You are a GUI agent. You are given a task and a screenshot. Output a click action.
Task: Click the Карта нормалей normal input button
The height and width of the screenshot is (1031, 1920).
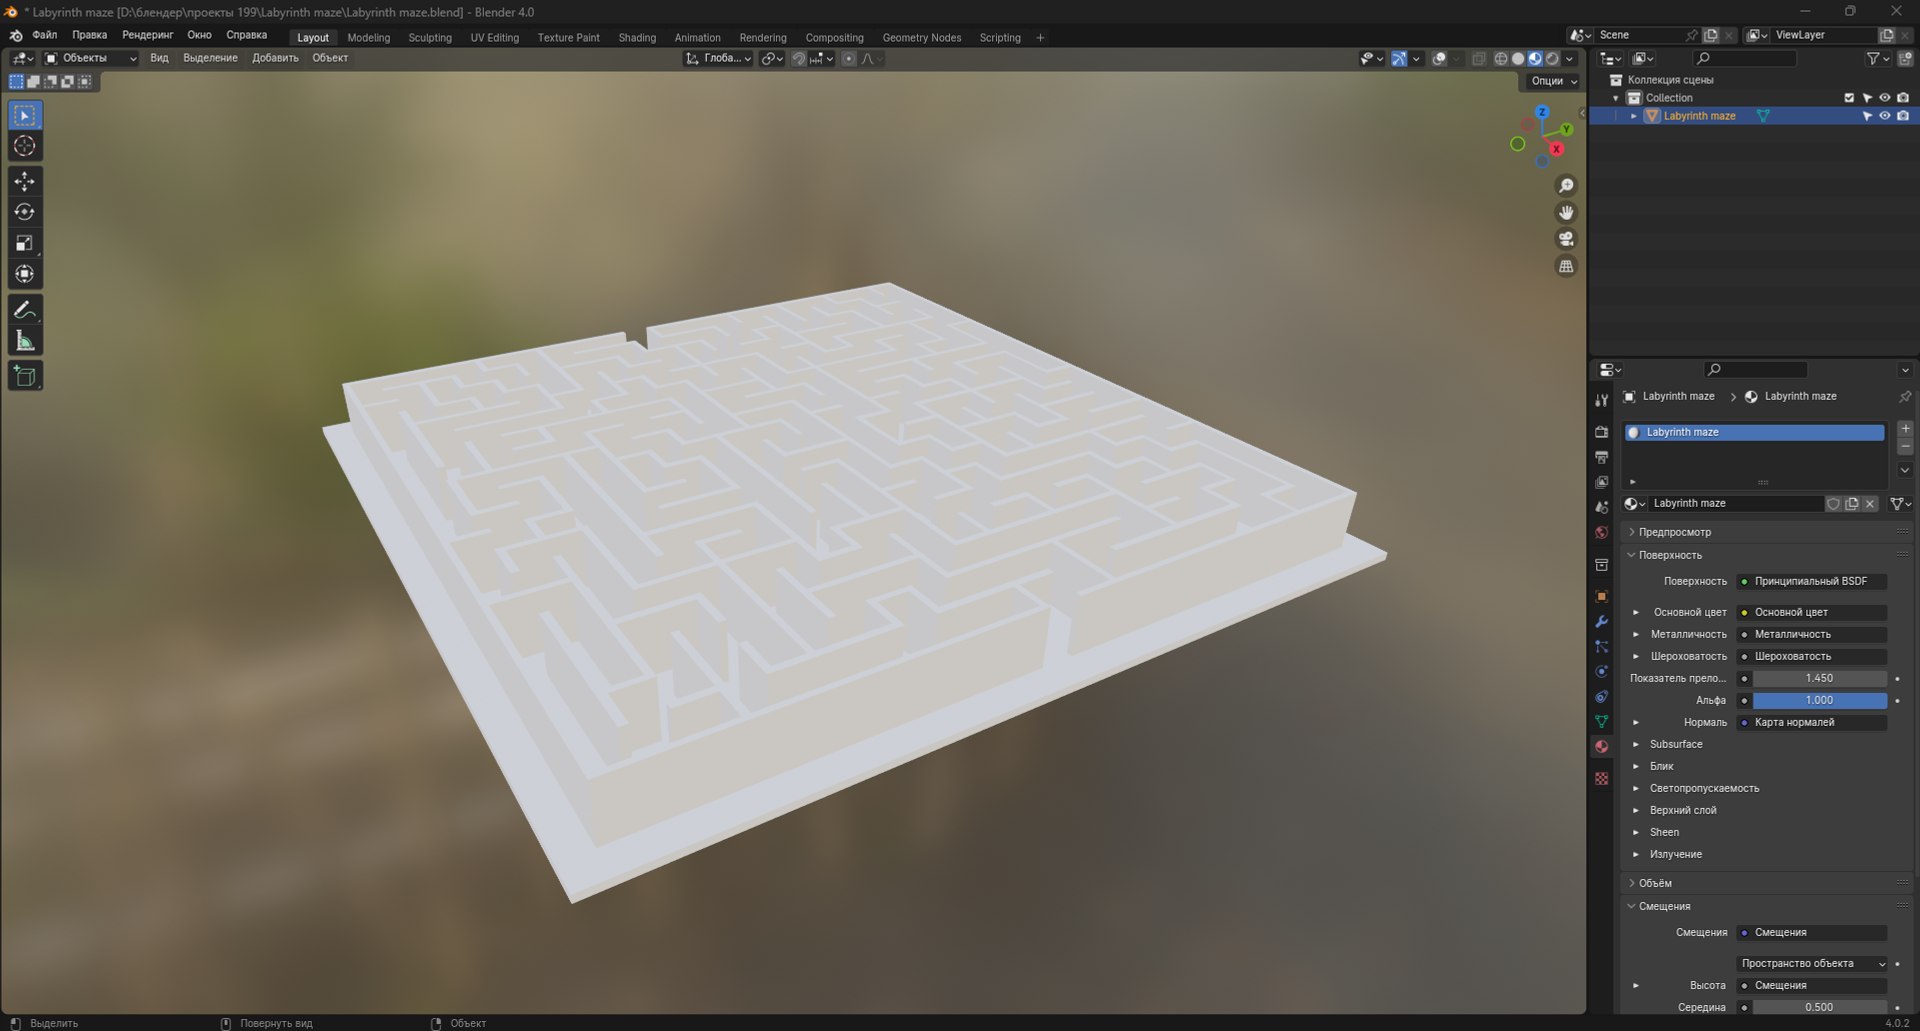pos(1812,722)
